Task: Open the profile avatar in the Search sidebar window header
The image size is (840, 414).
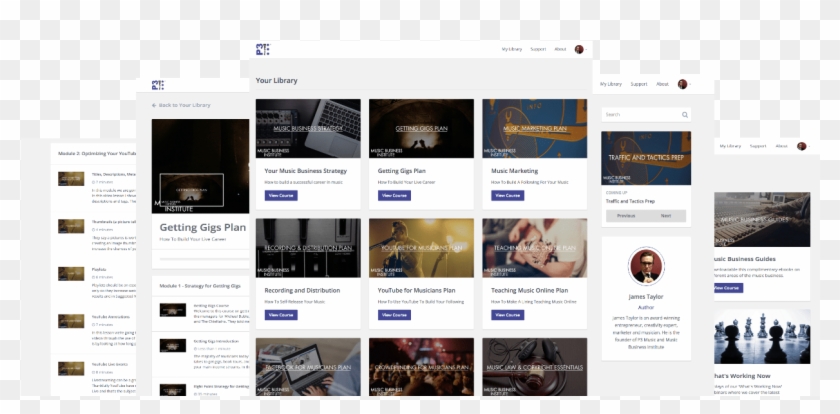Action: pos(682,84)
